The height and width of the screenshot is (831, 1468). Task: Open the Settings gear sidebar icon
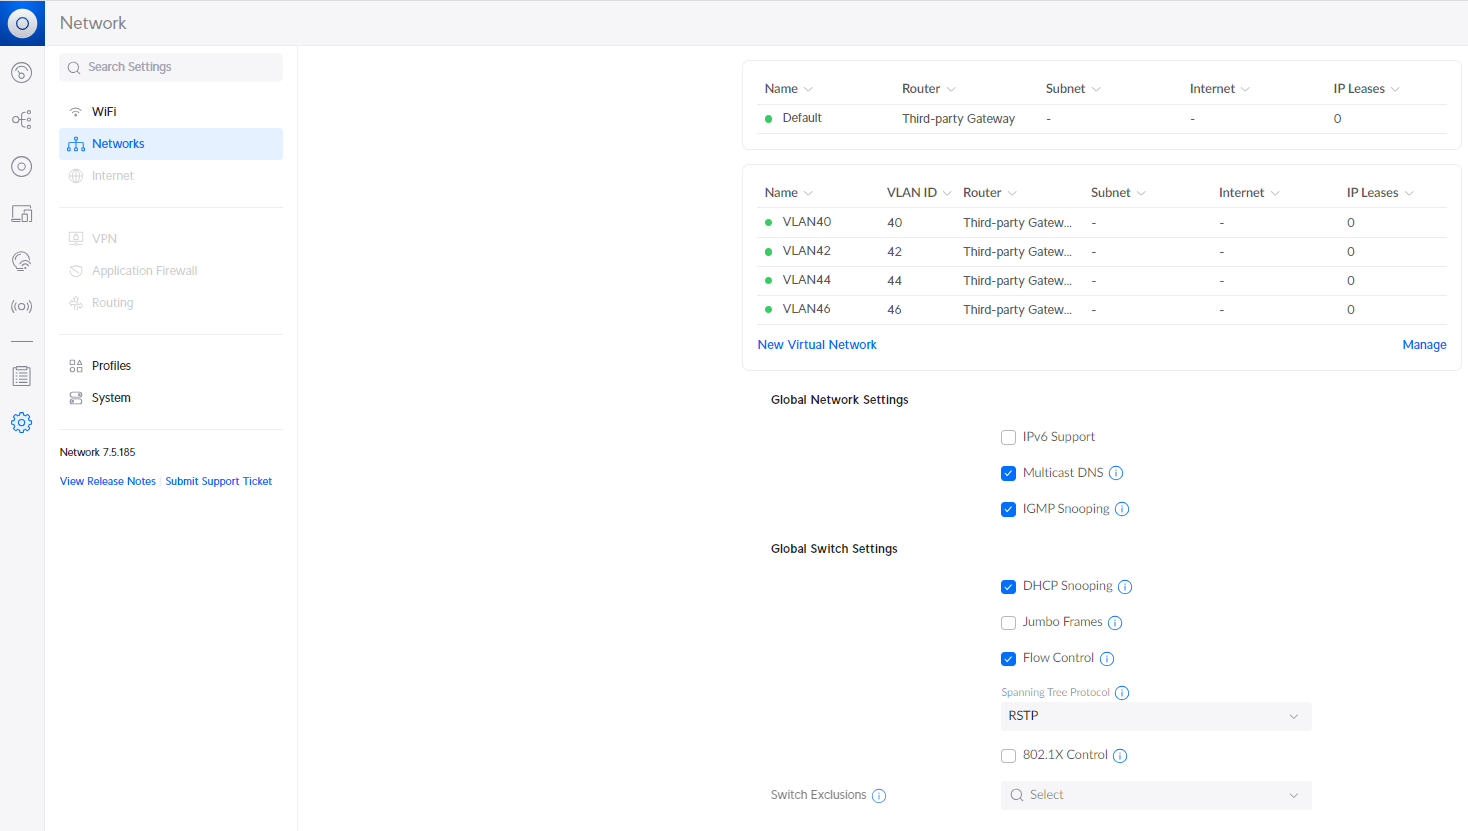click(22, 423)
